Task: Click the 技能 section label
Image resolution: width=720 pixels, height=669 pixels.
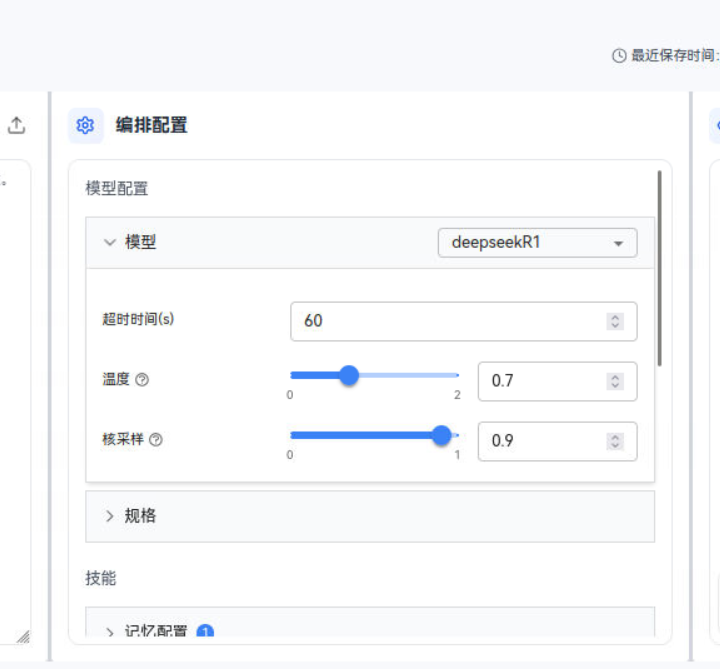Action: (x=101, y=578)
